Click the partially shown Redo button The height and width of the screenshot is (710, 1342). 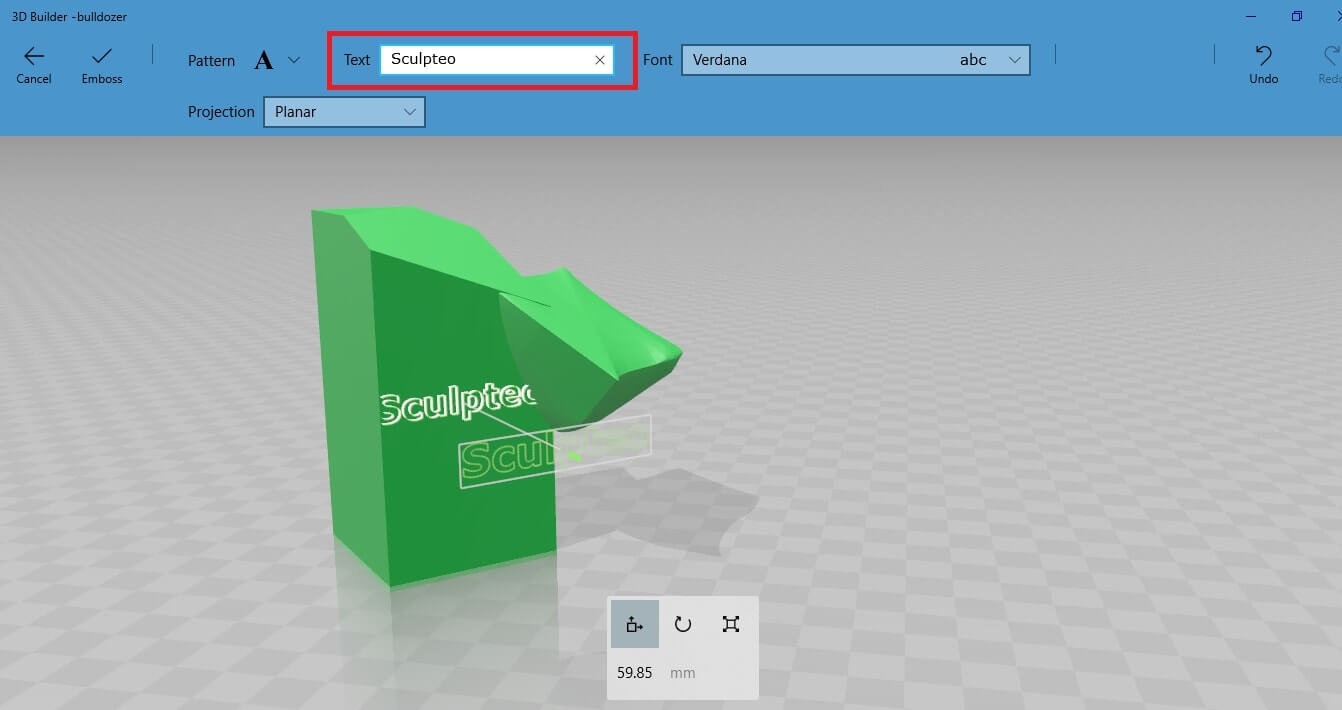coord(1329,65)
